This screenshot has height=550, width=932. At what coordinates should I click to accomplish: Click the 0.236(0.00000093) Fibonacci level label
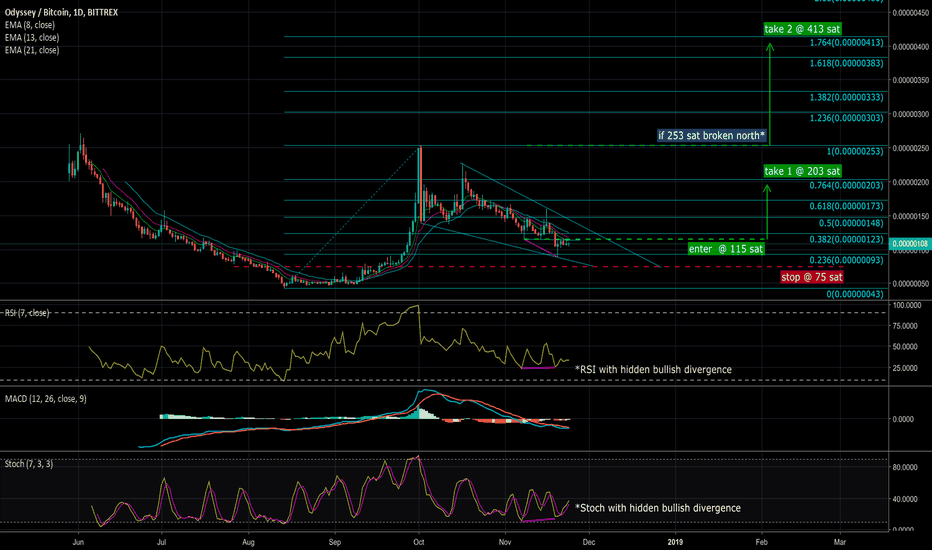(x=846, y=260)
